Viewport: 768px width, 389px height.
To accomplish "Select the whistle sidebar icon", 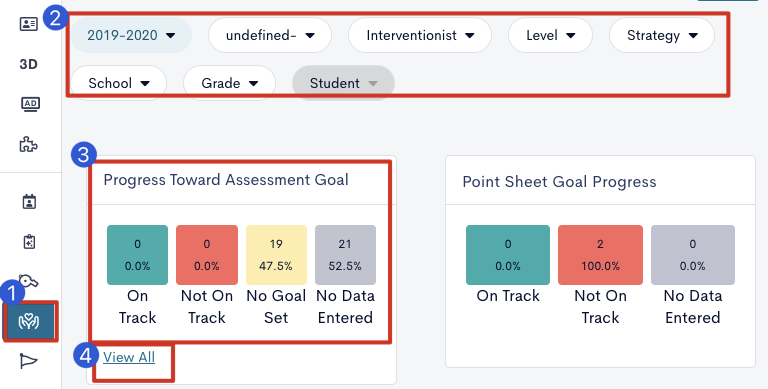I will pyautogui.click(x=29, y=281).
